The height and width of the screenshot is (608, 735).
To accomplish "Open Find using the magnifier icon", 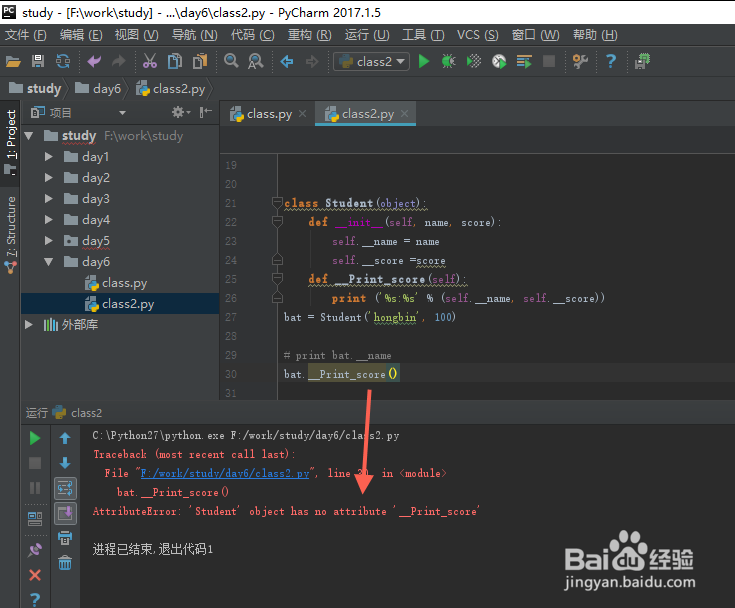I will click(x=231, y=61).
